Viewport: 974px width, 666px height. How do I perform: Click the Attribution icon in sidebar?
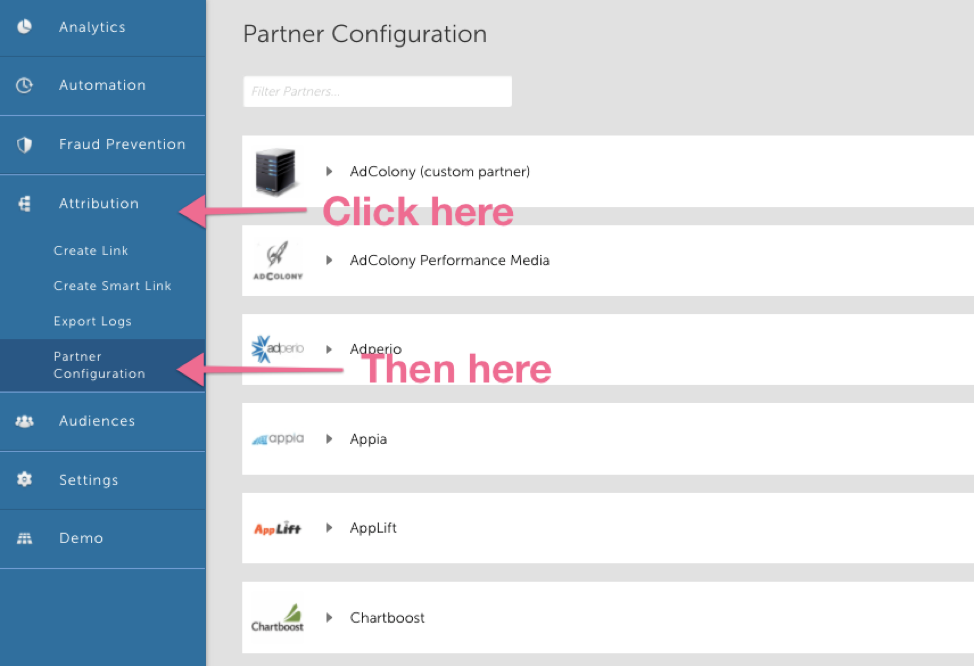(x=25, y=204)
